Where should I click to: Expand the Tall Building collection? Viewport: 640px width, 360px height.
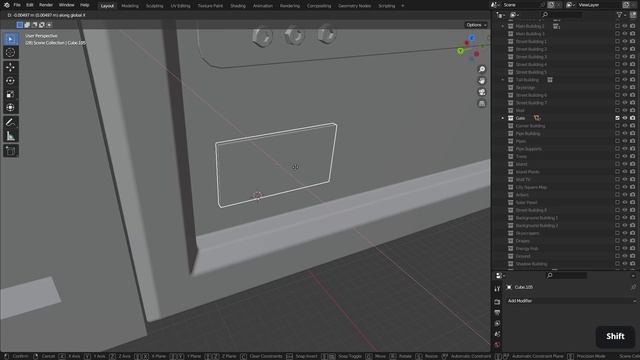pos(503,80)
